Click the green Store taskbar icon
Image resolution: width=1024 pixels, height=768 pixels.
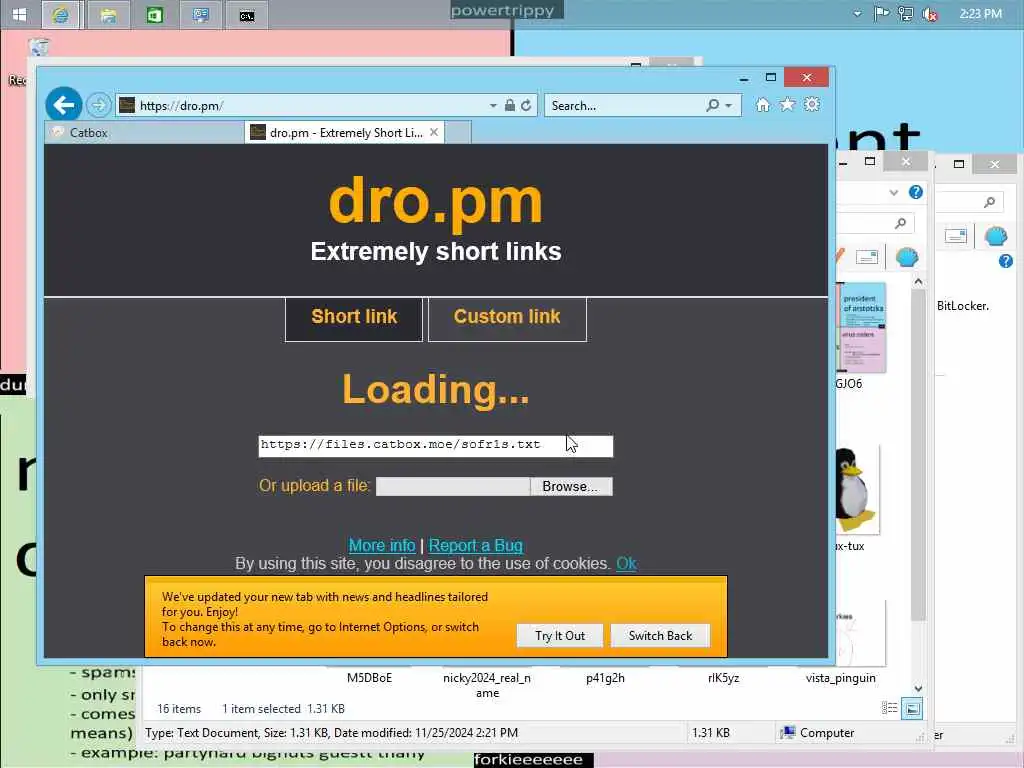(x=155, y=15)
